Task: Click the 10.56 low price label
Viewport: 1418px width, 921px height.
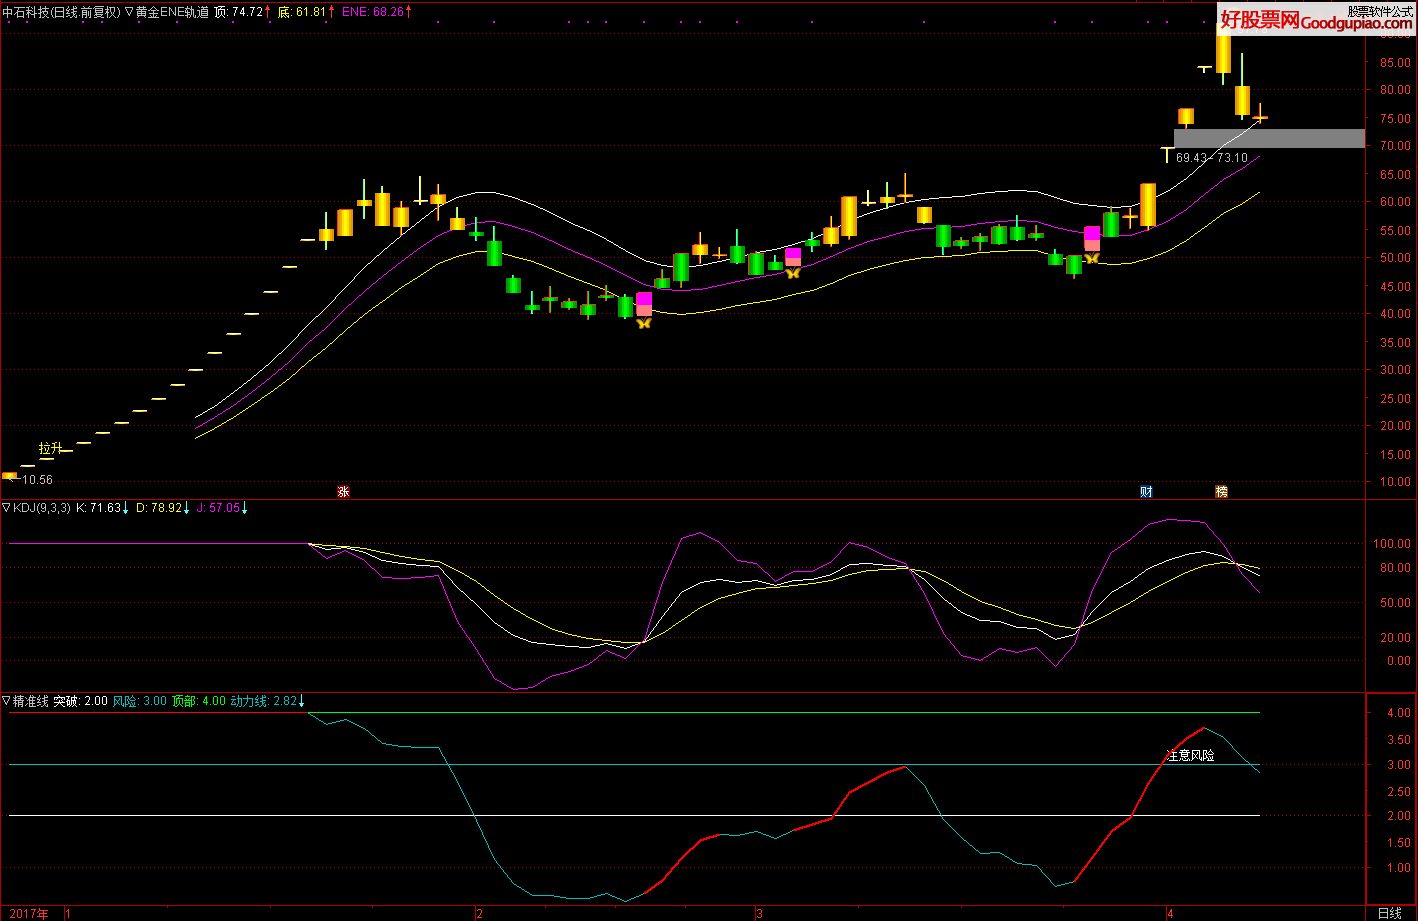Action: click(37, 480)
